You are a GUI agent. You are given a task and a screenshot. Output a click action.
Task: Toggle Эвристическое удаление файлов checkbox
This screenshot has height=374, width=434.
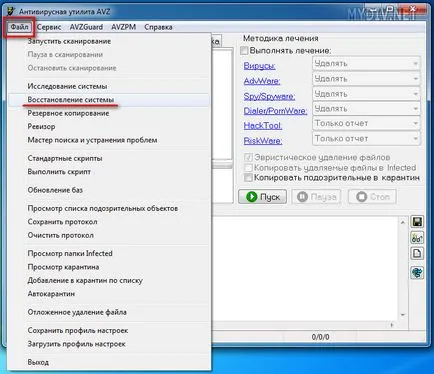click(248, 157)
